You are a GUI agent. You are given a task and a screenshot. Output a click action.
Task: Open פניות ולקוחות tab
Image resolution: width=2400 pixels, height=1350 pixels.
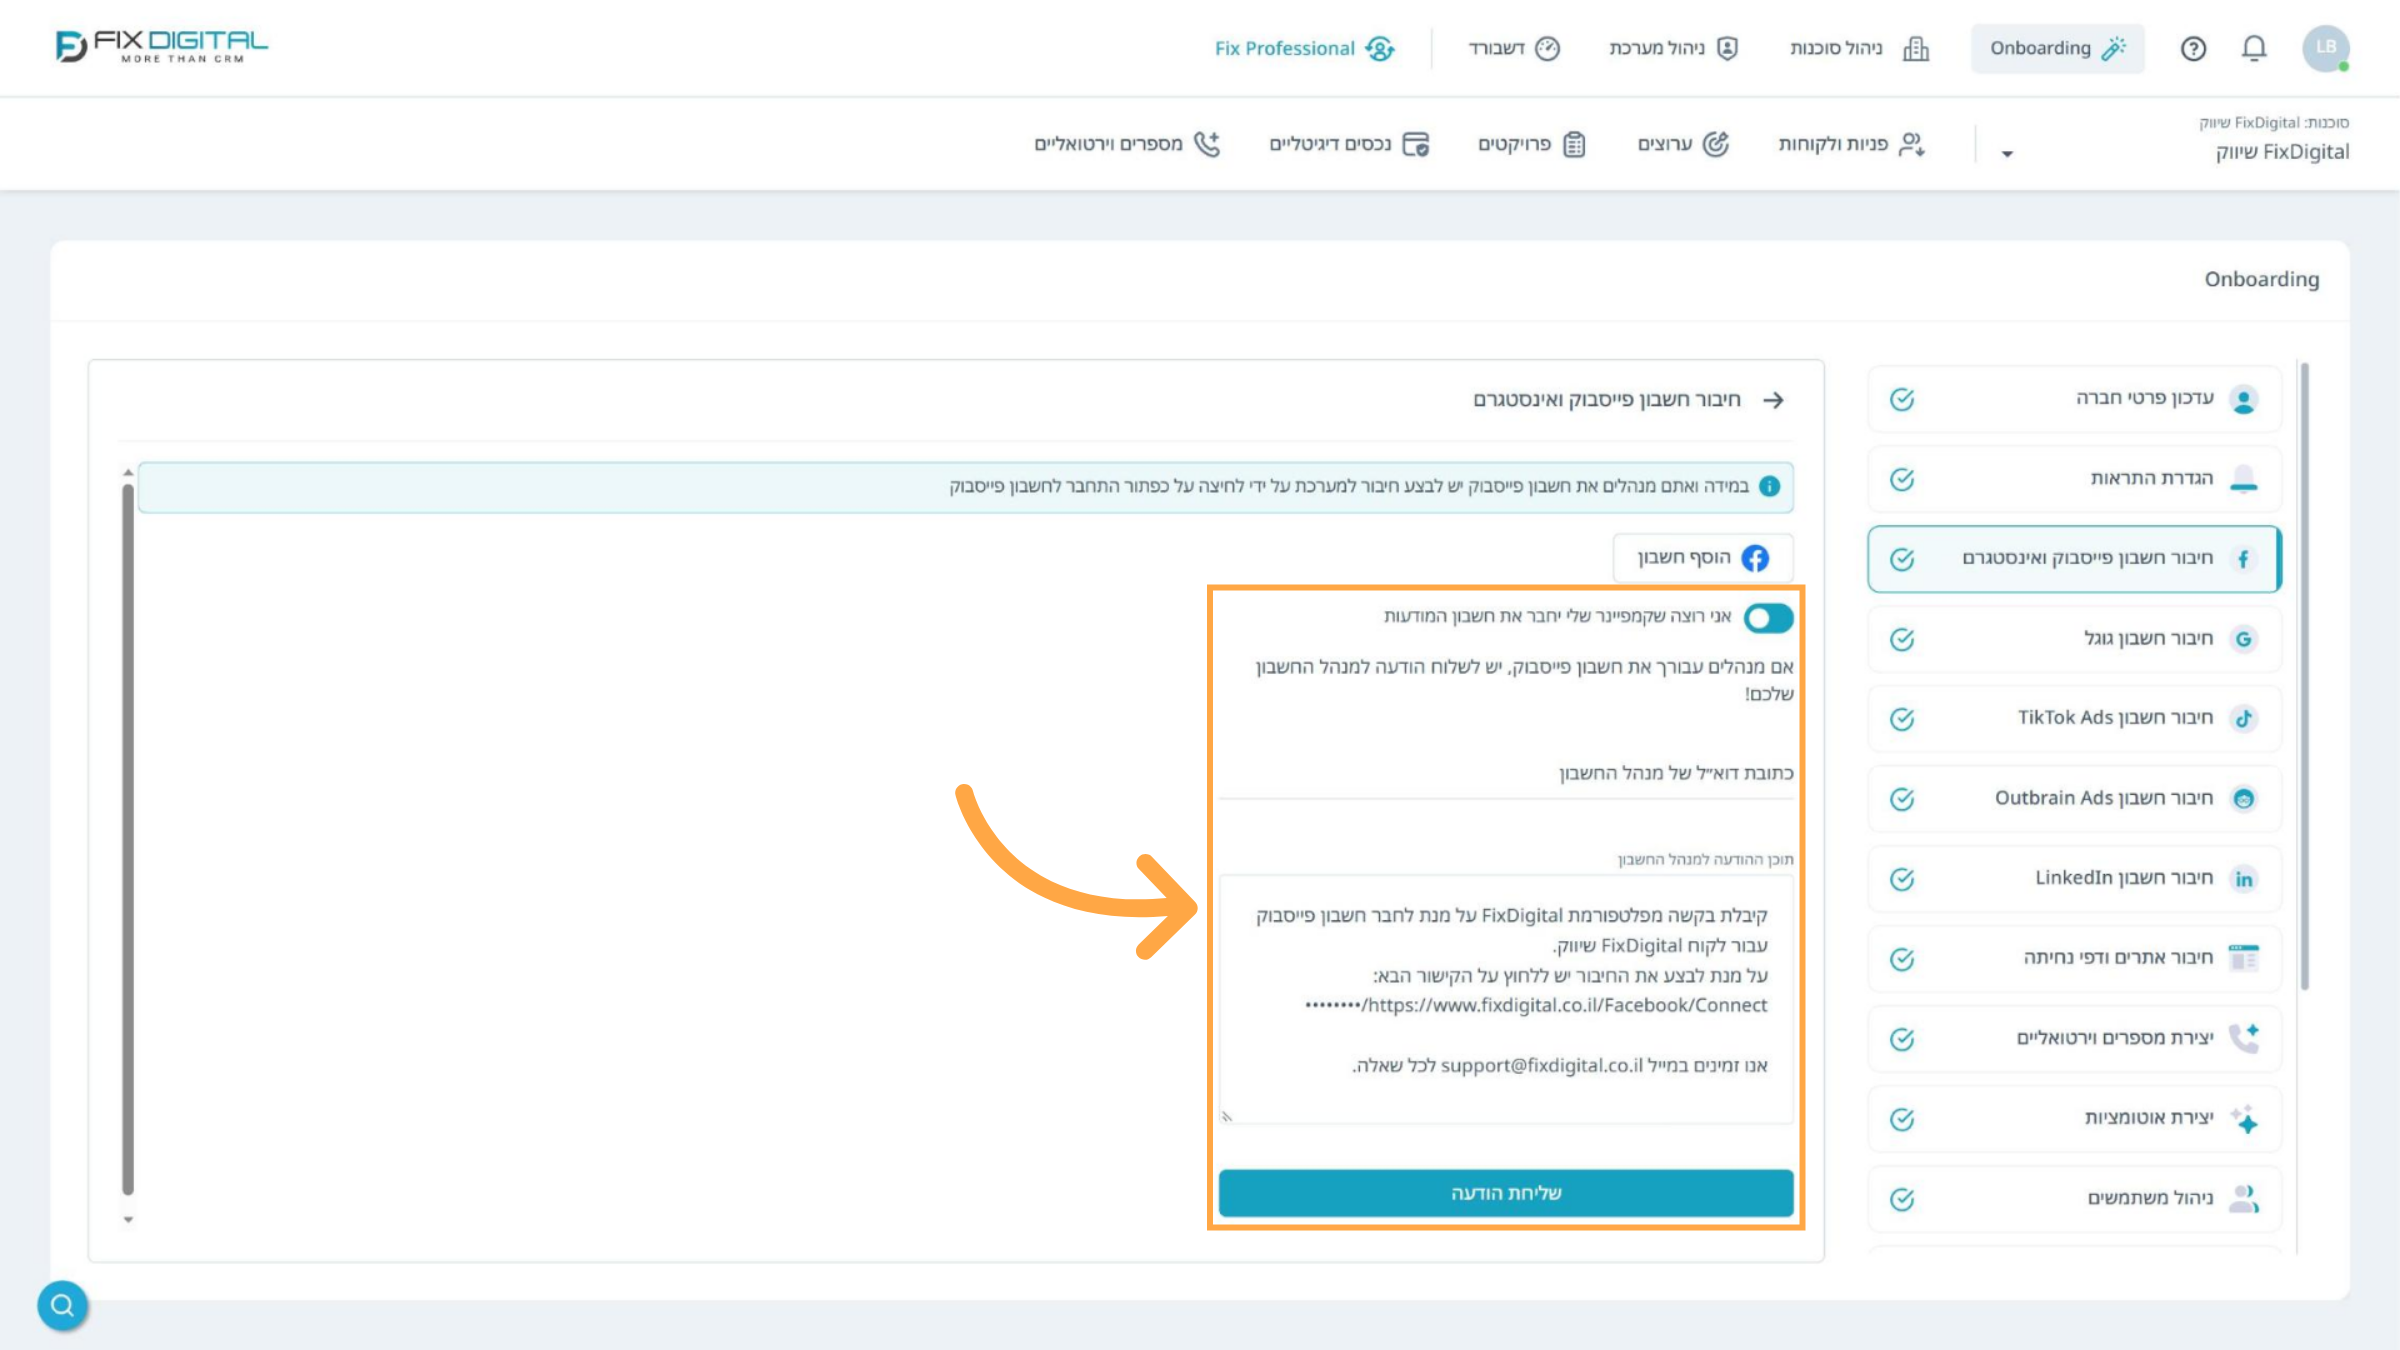point(1851,144)
